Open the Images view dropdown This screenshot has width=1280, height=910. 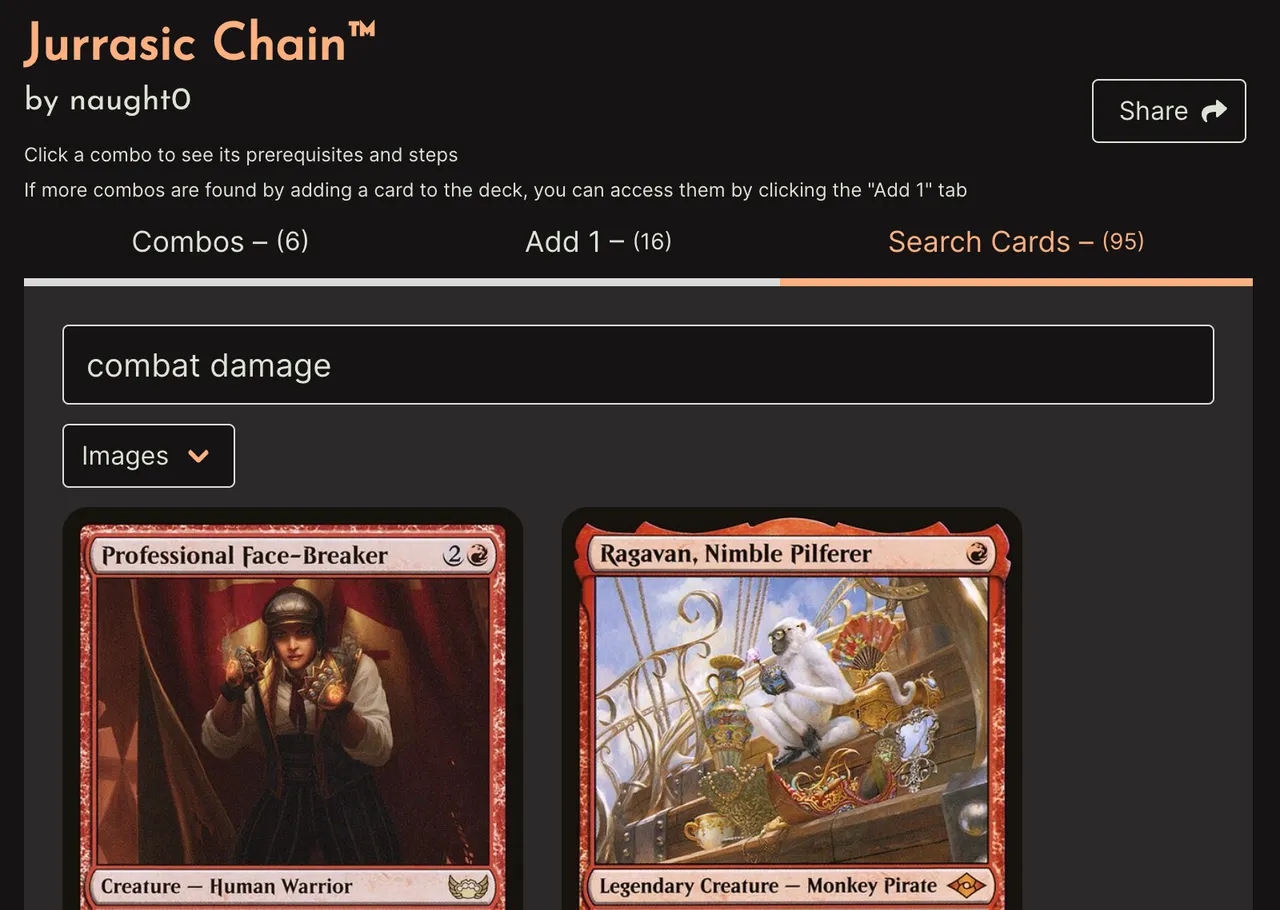tap(149, 456)
